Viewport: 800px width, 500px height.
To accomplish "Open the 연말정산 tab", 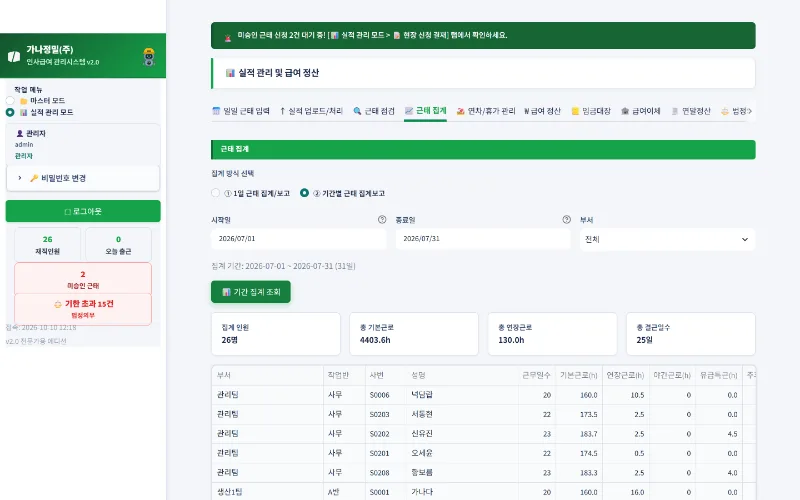I will (691, 111).
